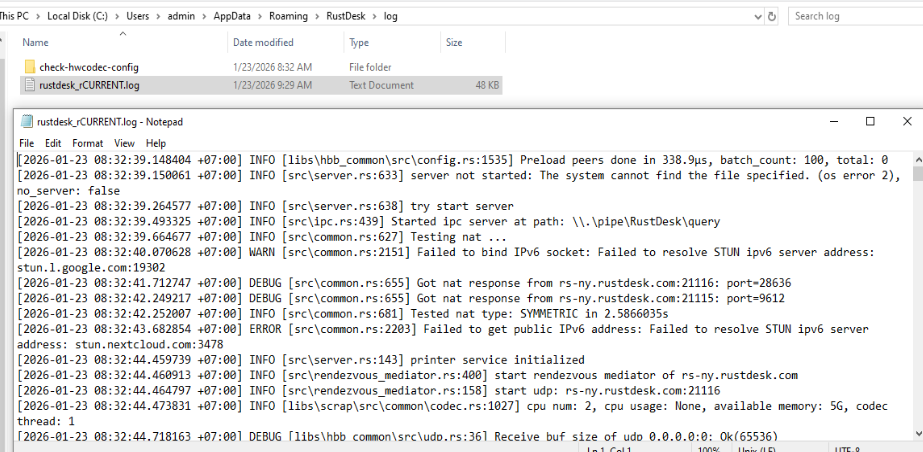Open the check-hwcodec-config folder icon

click(29, 67)
